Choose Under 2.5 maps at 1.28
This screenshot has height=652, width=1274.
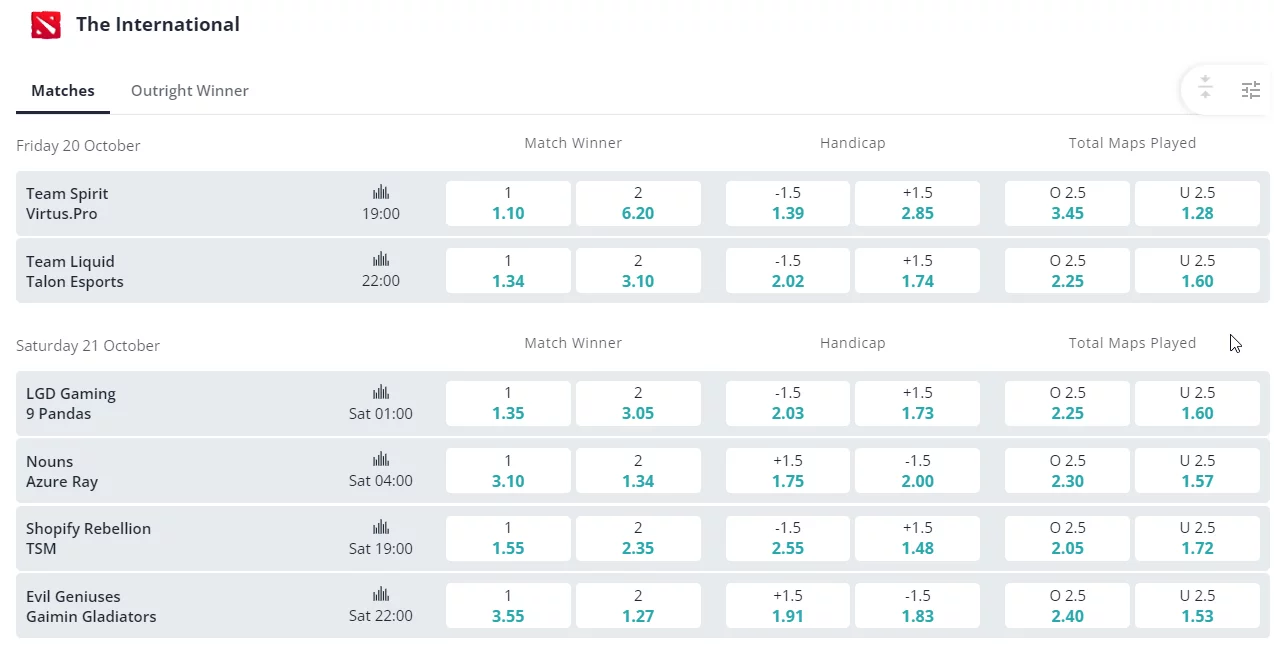[1197, 203]
